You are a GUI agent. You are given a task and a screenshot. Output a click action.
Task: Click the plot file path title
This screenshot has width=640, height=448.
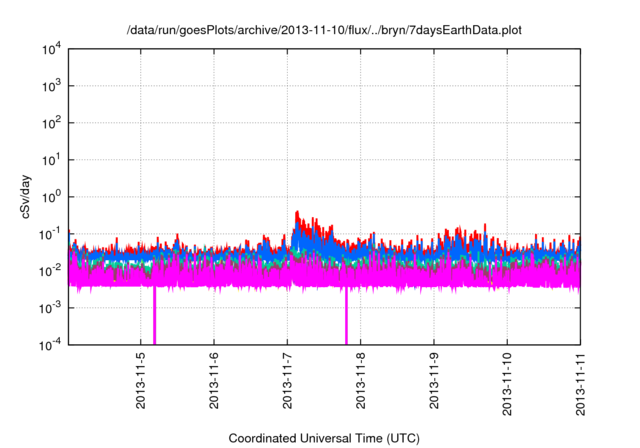324,30
